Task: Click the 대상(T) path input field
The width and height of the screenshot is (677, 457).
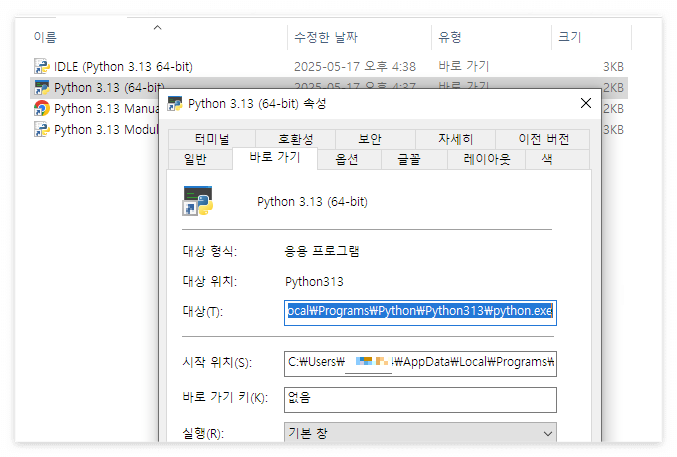Action: (x=420, y=313)
